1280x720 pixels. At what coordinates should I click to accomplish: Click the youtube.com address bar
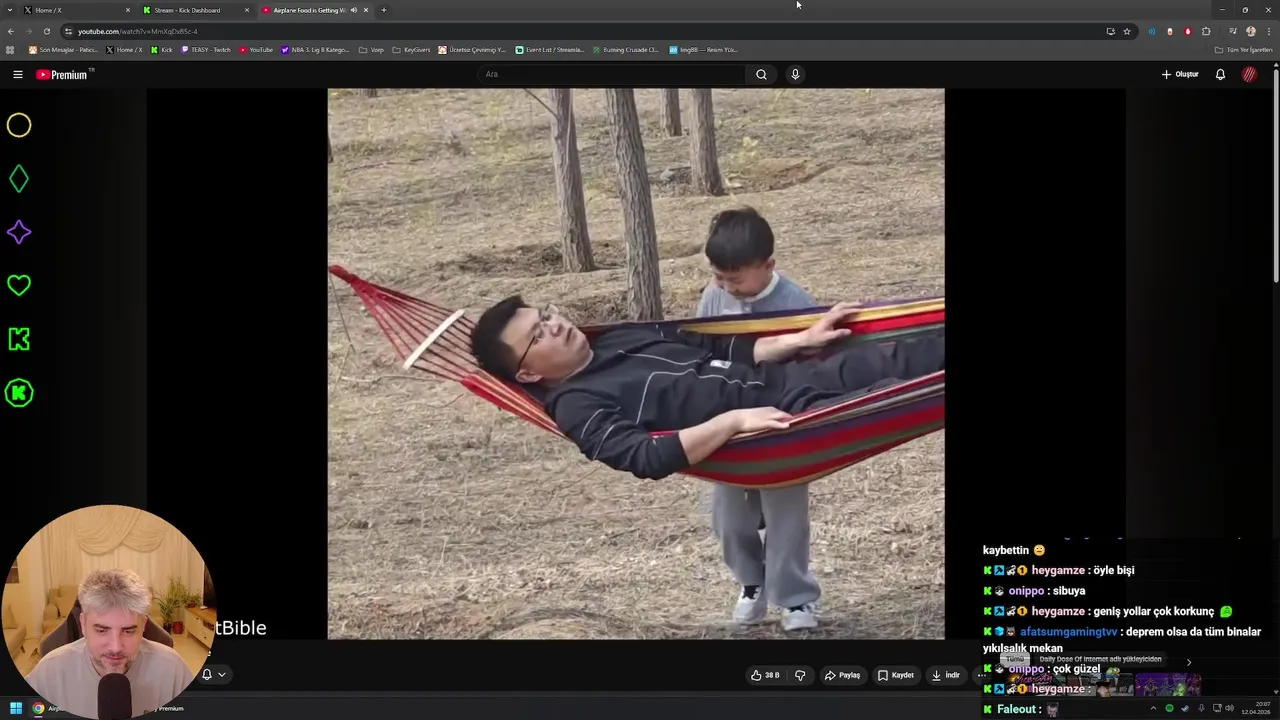580,31
